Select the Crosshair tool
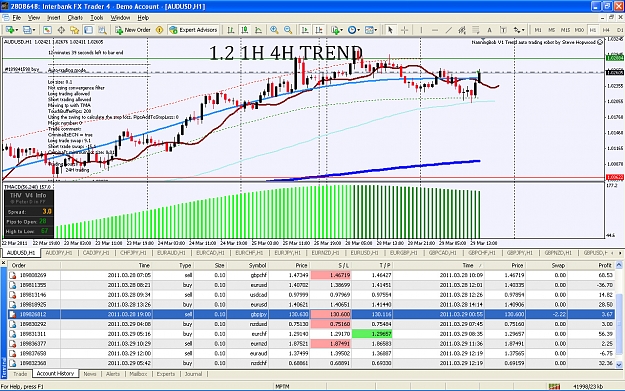The height and width of the screenshot is (391, 625). (404, 30)
